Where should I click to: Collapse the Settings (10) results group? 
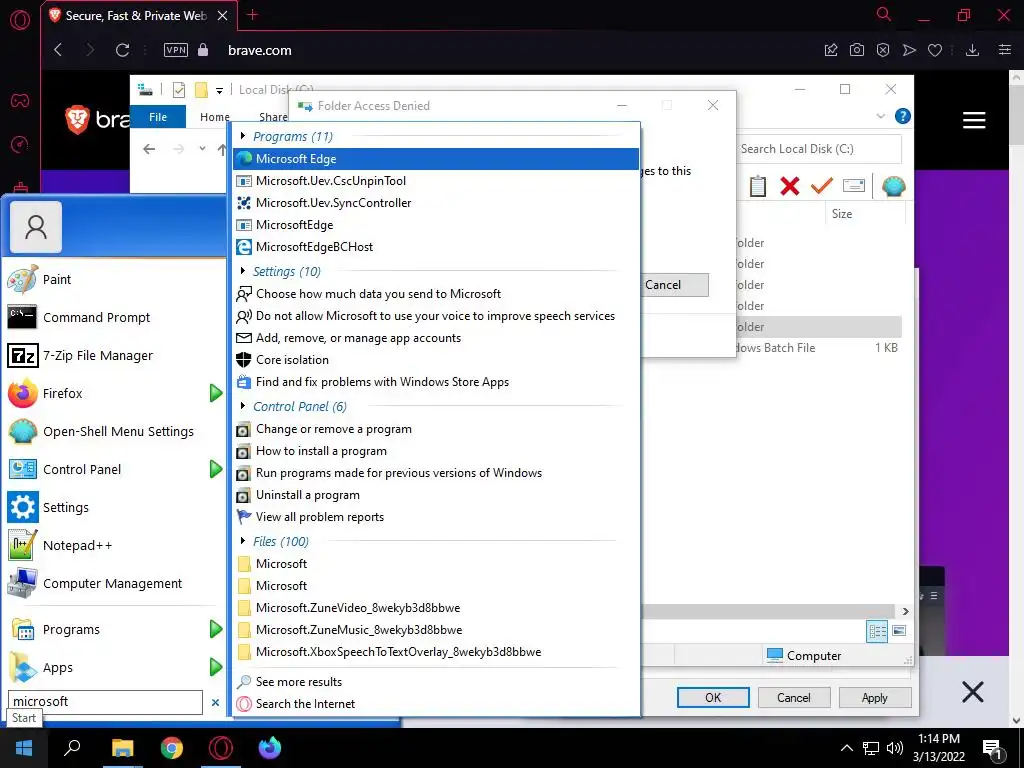243,271
